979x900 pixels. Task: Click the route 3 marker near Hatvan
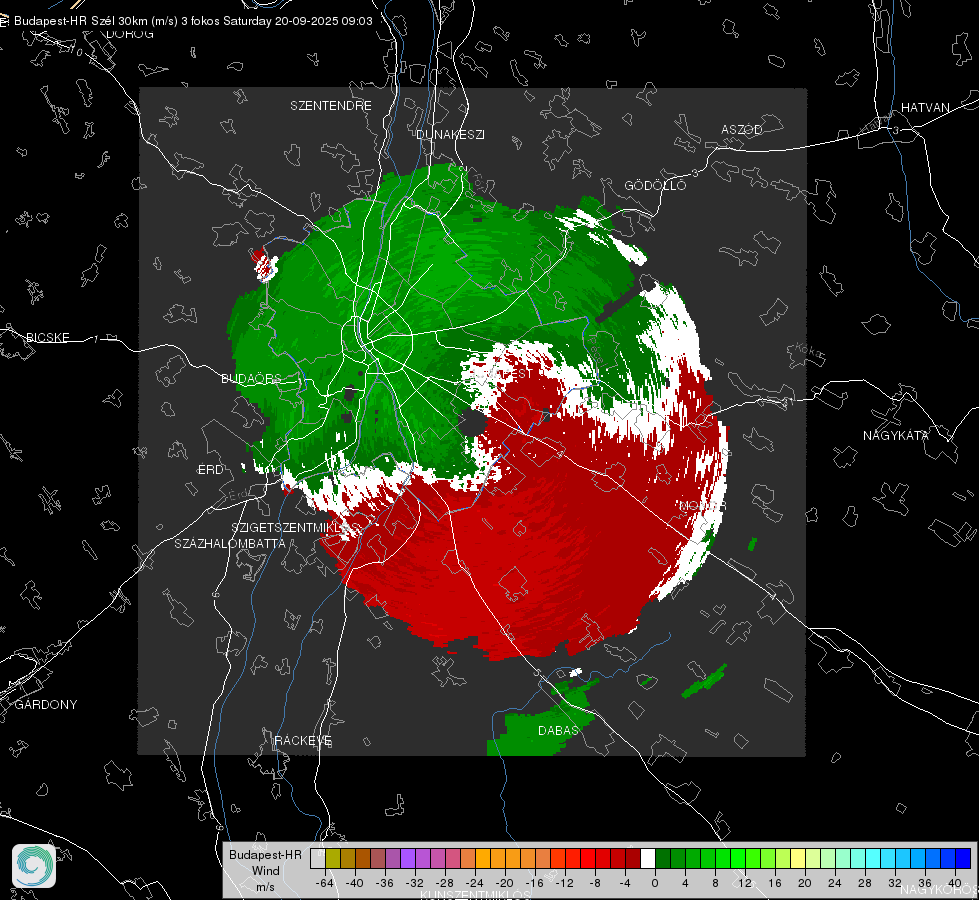pos(895,130)
